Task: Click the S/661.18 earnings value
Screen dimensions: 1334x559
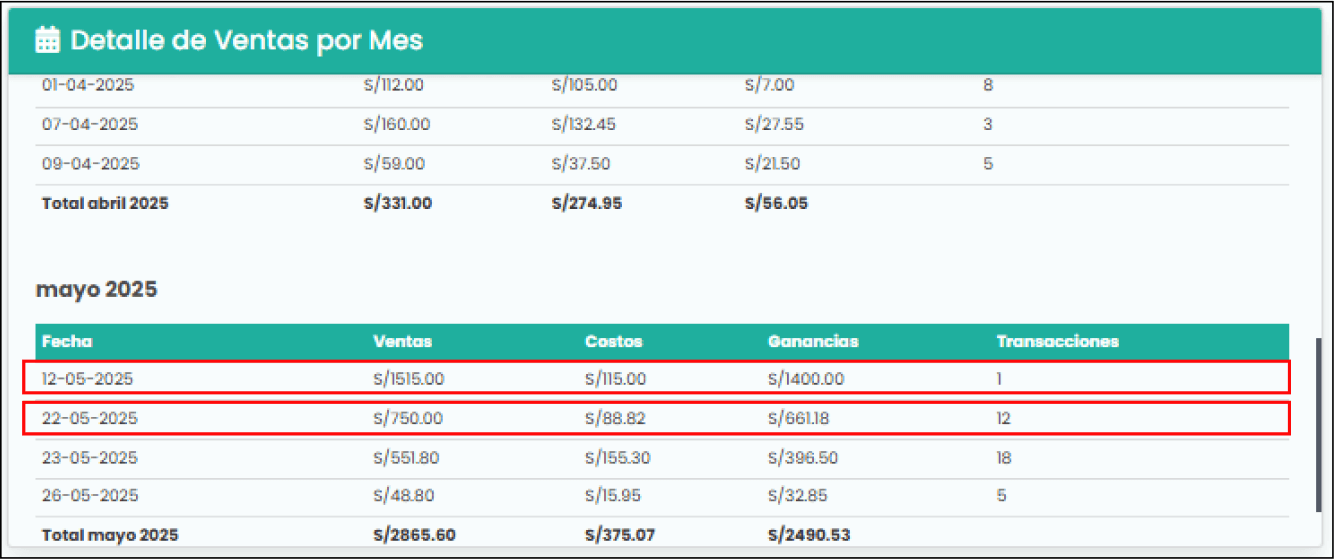Action: pyautogui.click(x=798, y=419)
